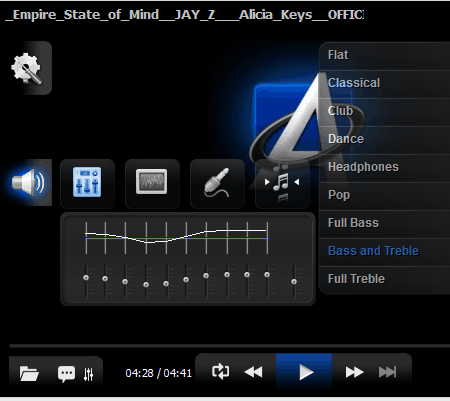Screen dimensions: 450x401
Task: Open the music notes playlist icon
Action: tap(282, 183)
